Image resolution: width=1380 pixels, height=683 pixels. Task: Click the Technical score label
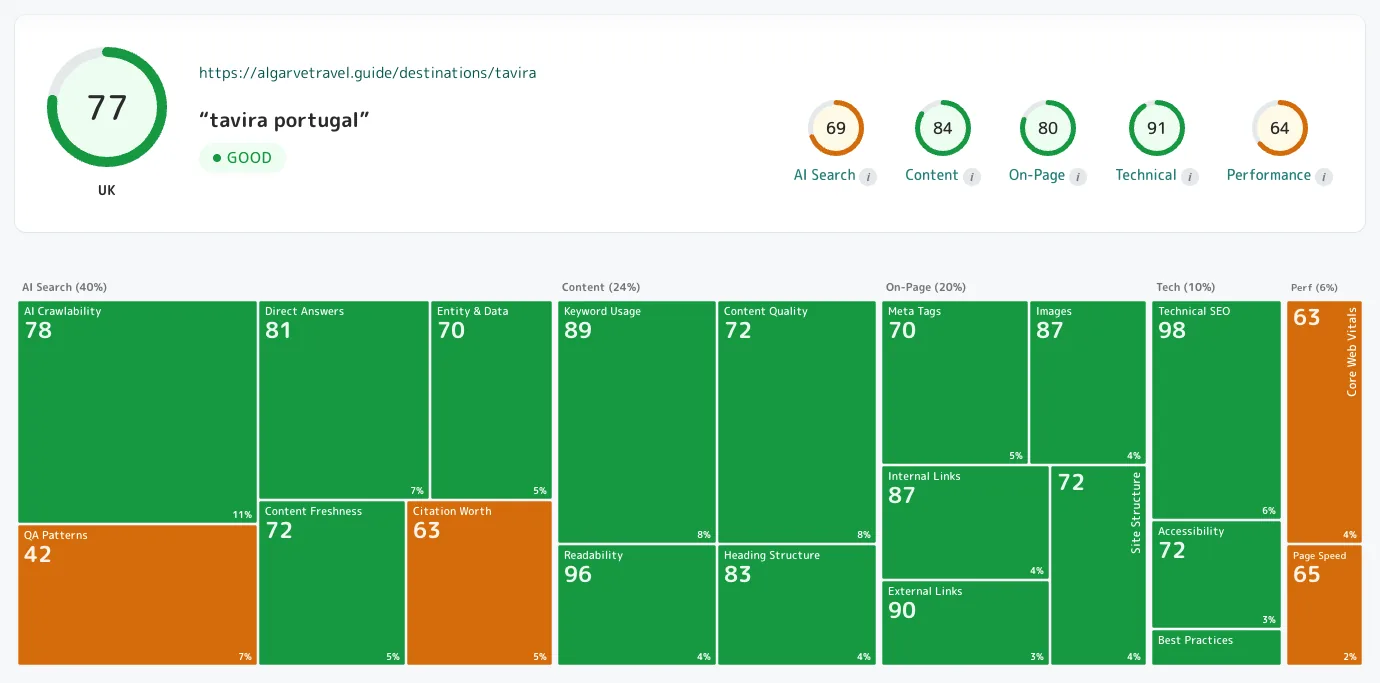[1146, 175]
